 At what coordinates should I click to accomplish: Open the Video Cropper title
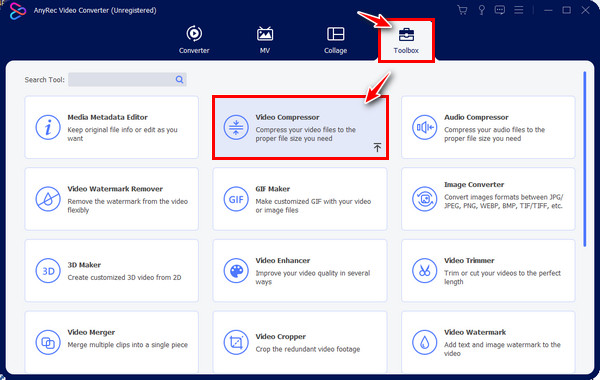[280, 336]
